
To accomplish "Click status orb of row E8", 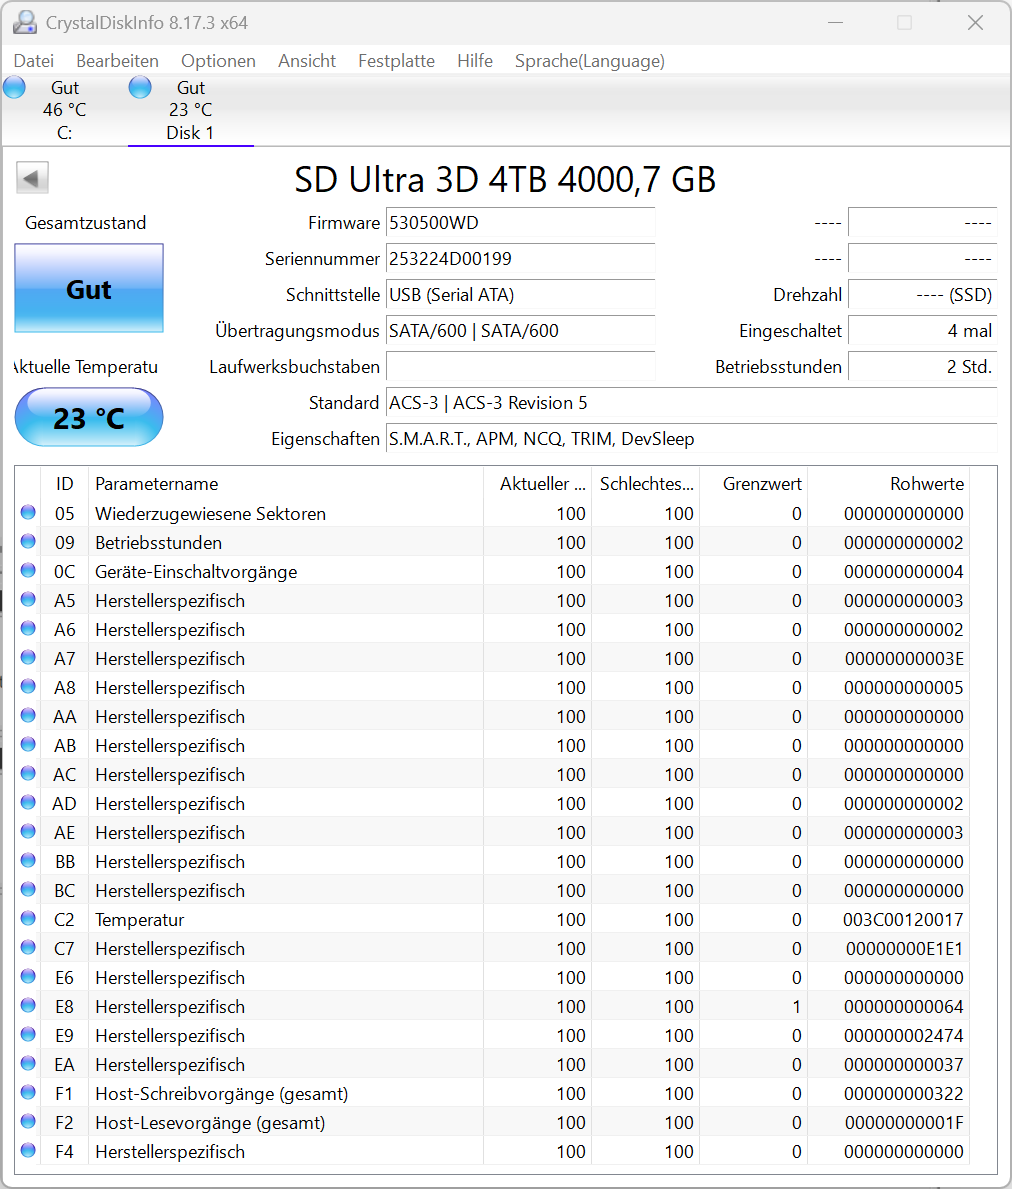I will tap(28, 1005).
